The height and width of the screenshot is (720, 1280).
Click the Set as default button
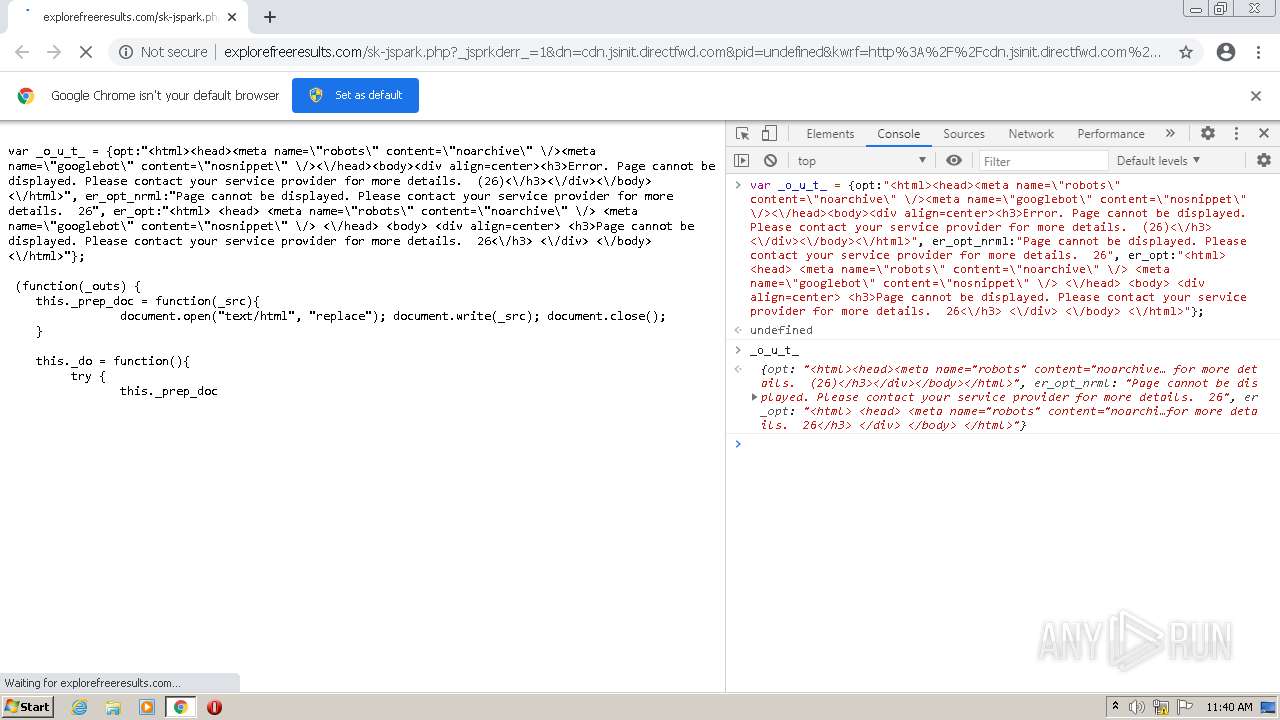tap(355, 95)
